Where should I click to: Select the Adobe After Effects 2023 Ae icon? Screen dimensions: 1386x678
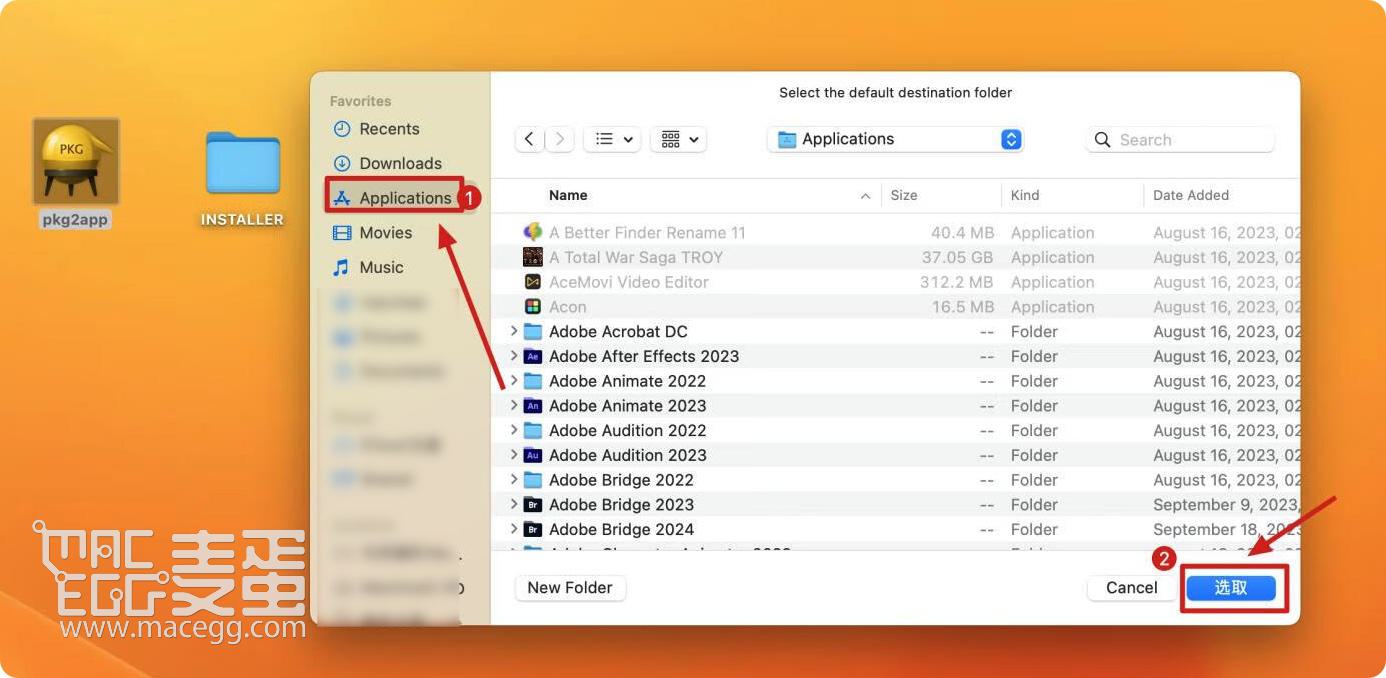click(533, 356)
